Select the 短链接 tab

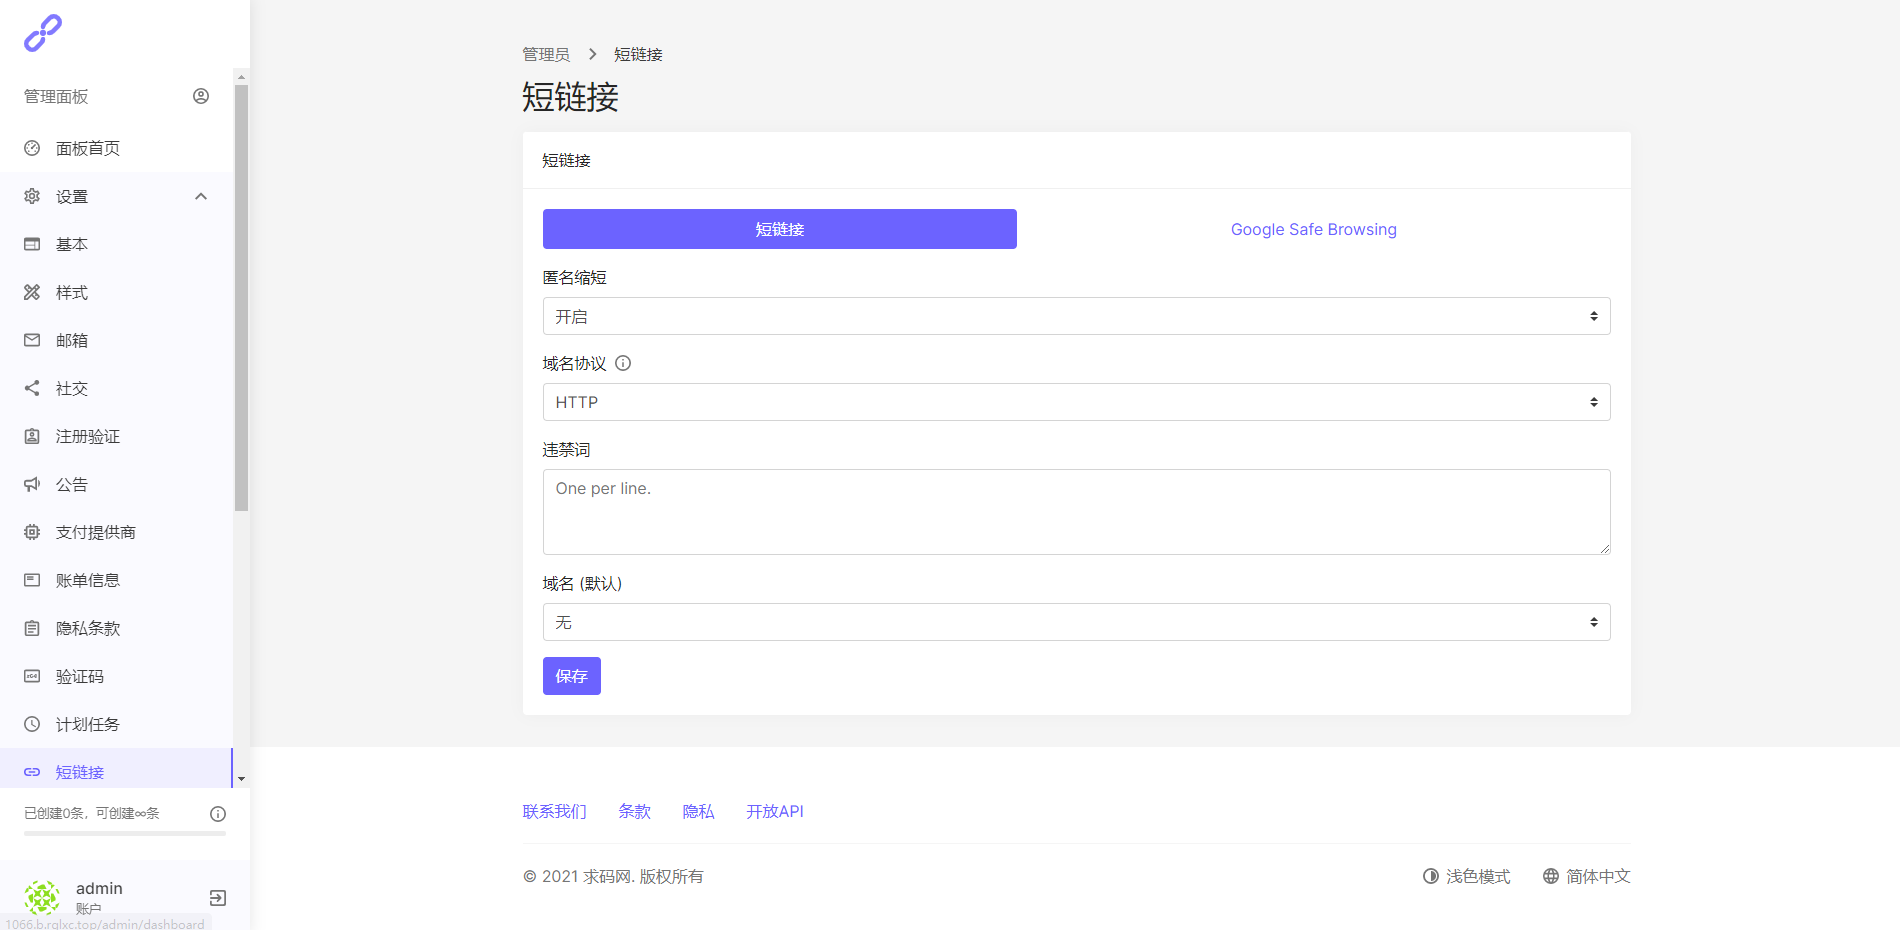tap(779, 229)
